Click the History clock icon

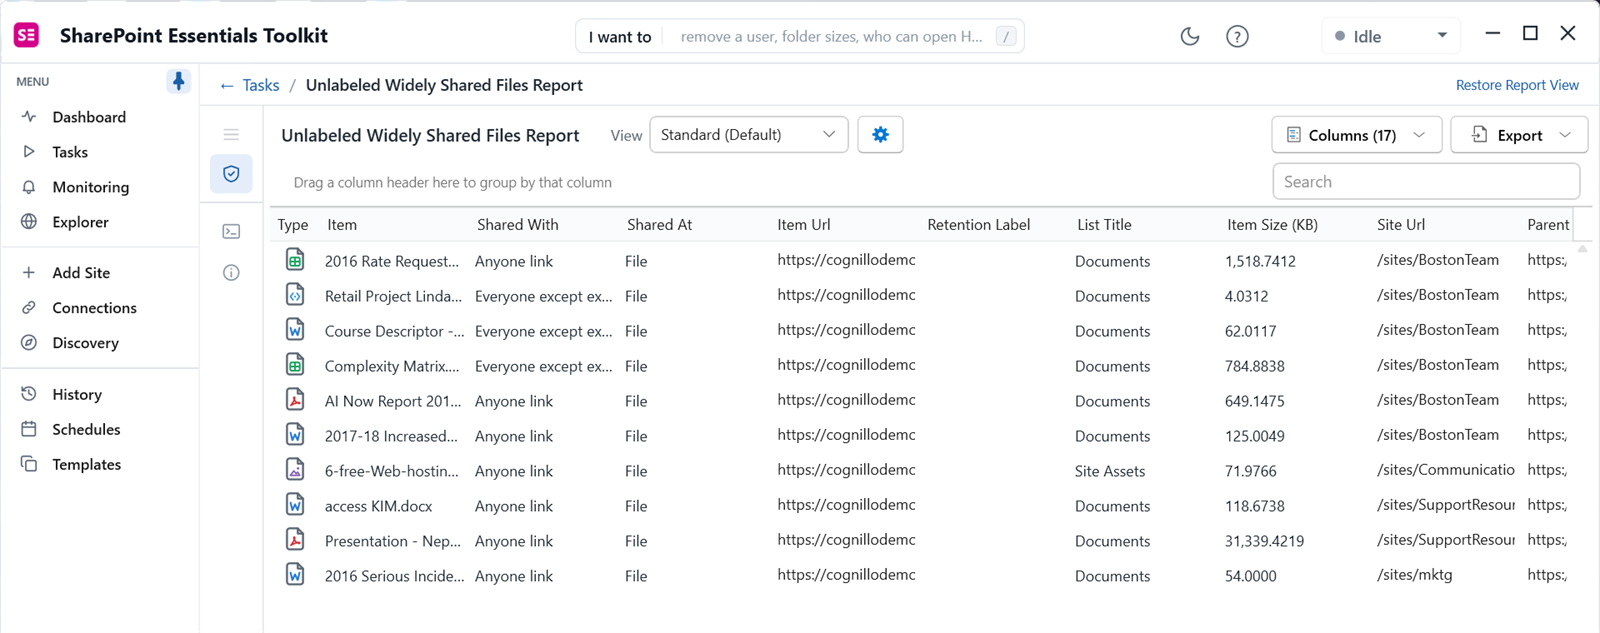coord(29,394)
